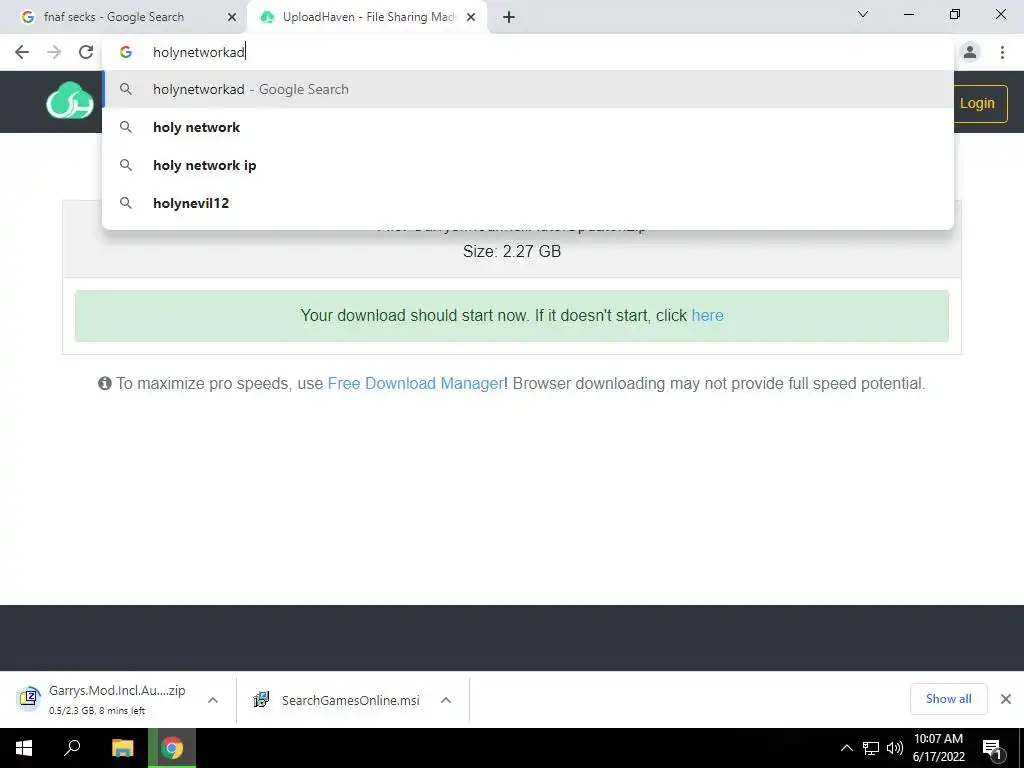
Task: Click the msi installer icon in downloads bar
Action: (x=261, y=699)
